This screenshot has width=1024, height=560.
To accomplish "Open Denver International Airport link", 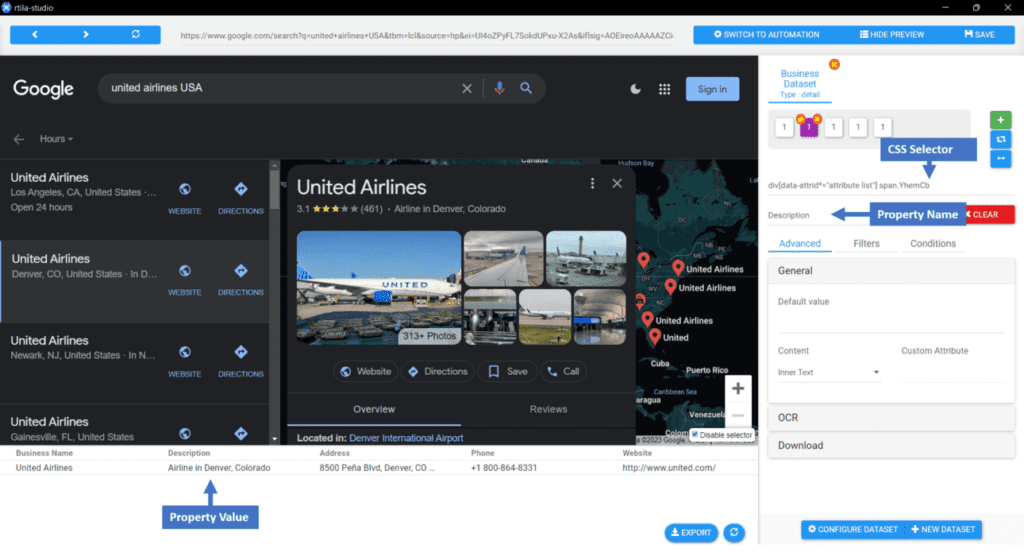I will [406, 438].
